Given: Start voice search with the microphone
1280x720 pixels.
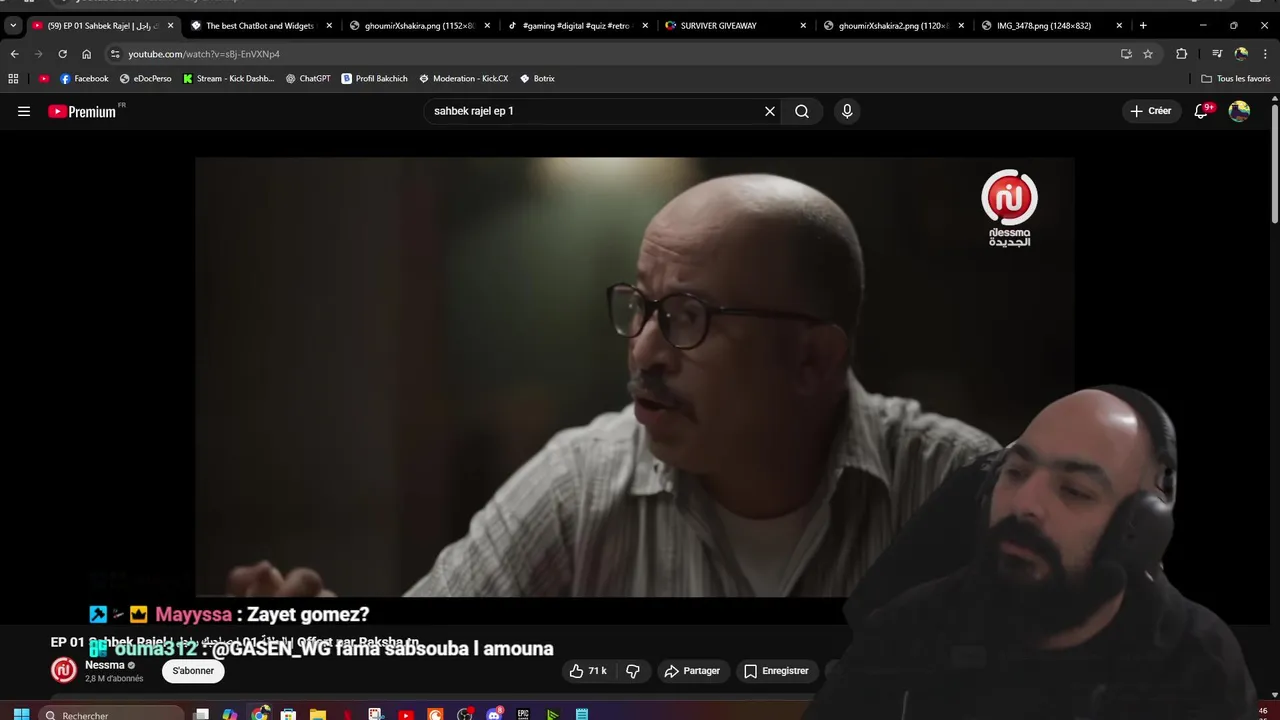Looking at the screenshot, I should (847, 111).
